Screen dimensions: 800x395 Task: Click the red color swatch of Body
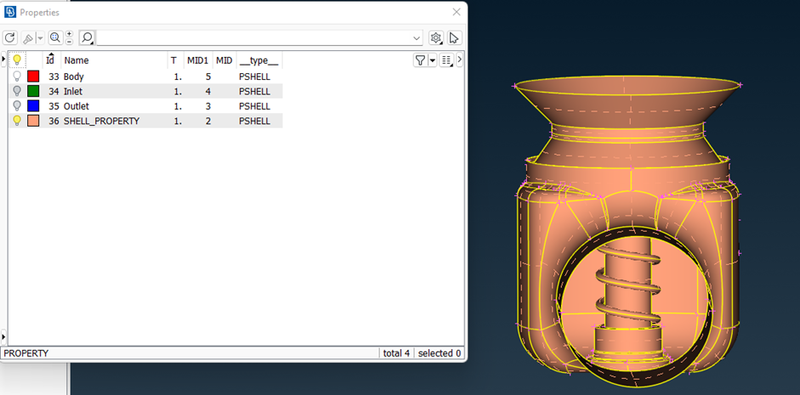[x=33, y=77]
